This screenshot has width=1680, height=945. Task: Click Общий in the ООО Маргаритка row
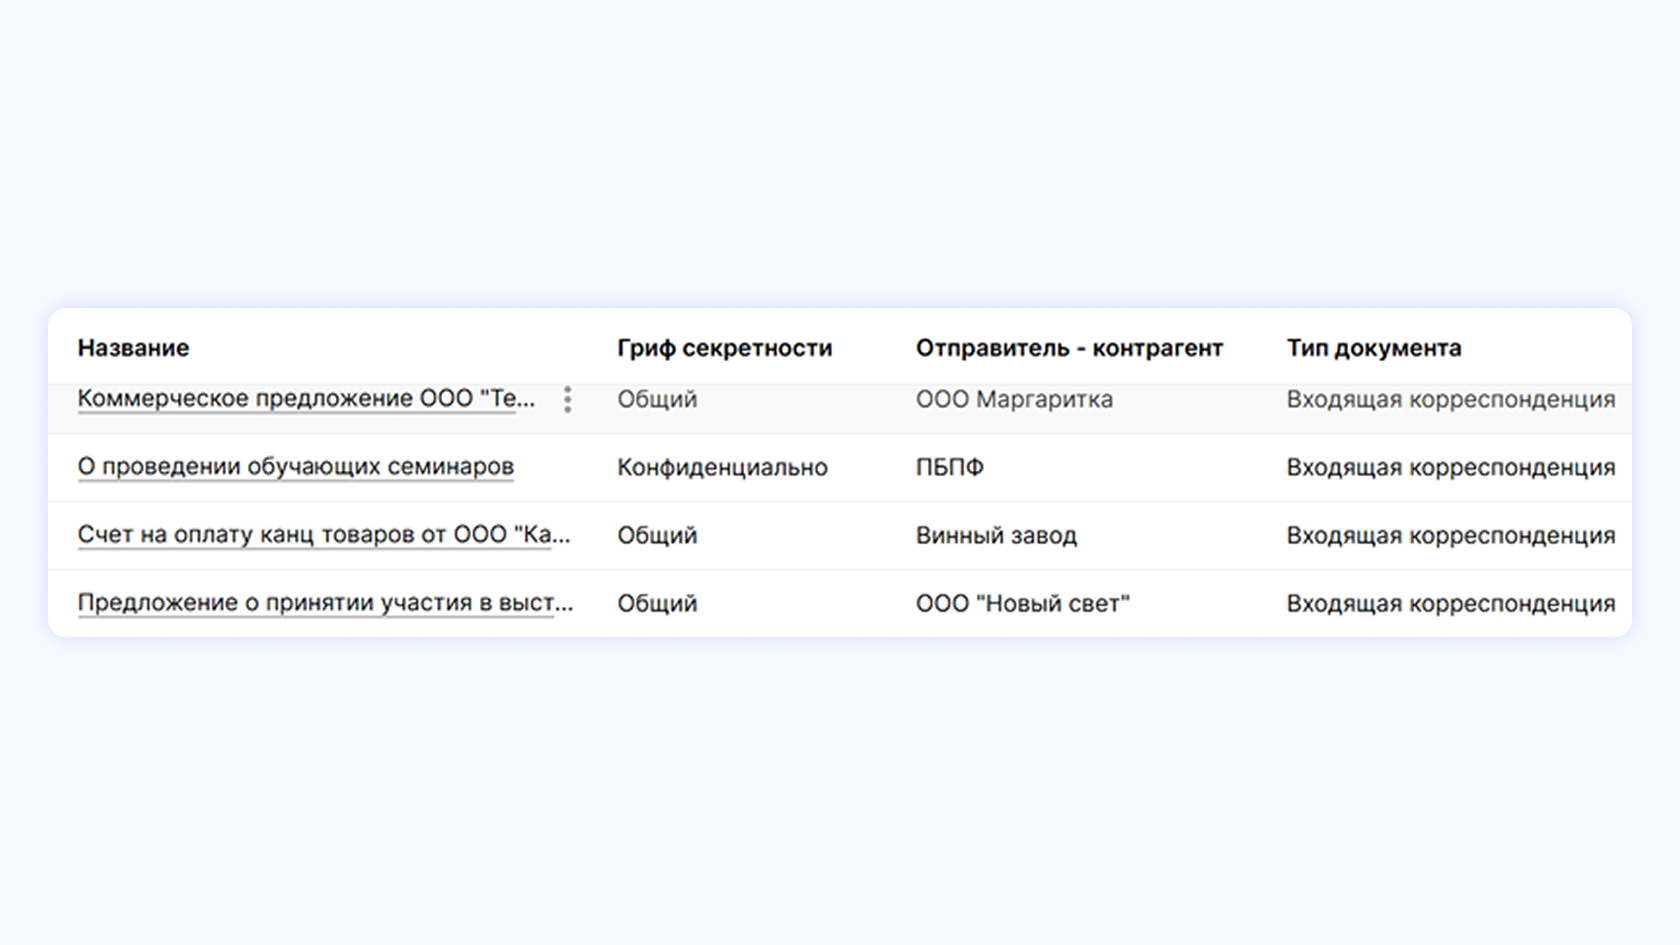point(657,399)
